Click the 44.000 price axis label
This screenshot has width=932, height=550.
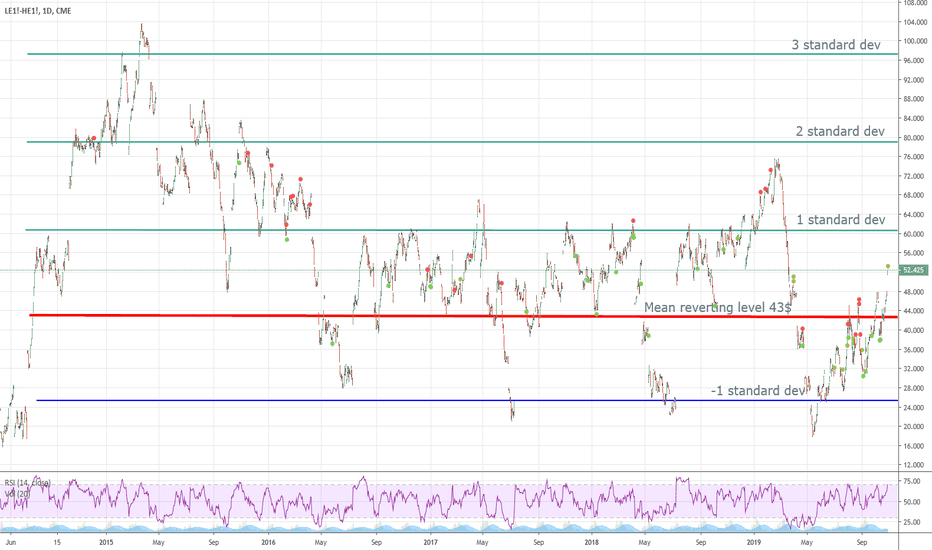[x=915, y=311]
